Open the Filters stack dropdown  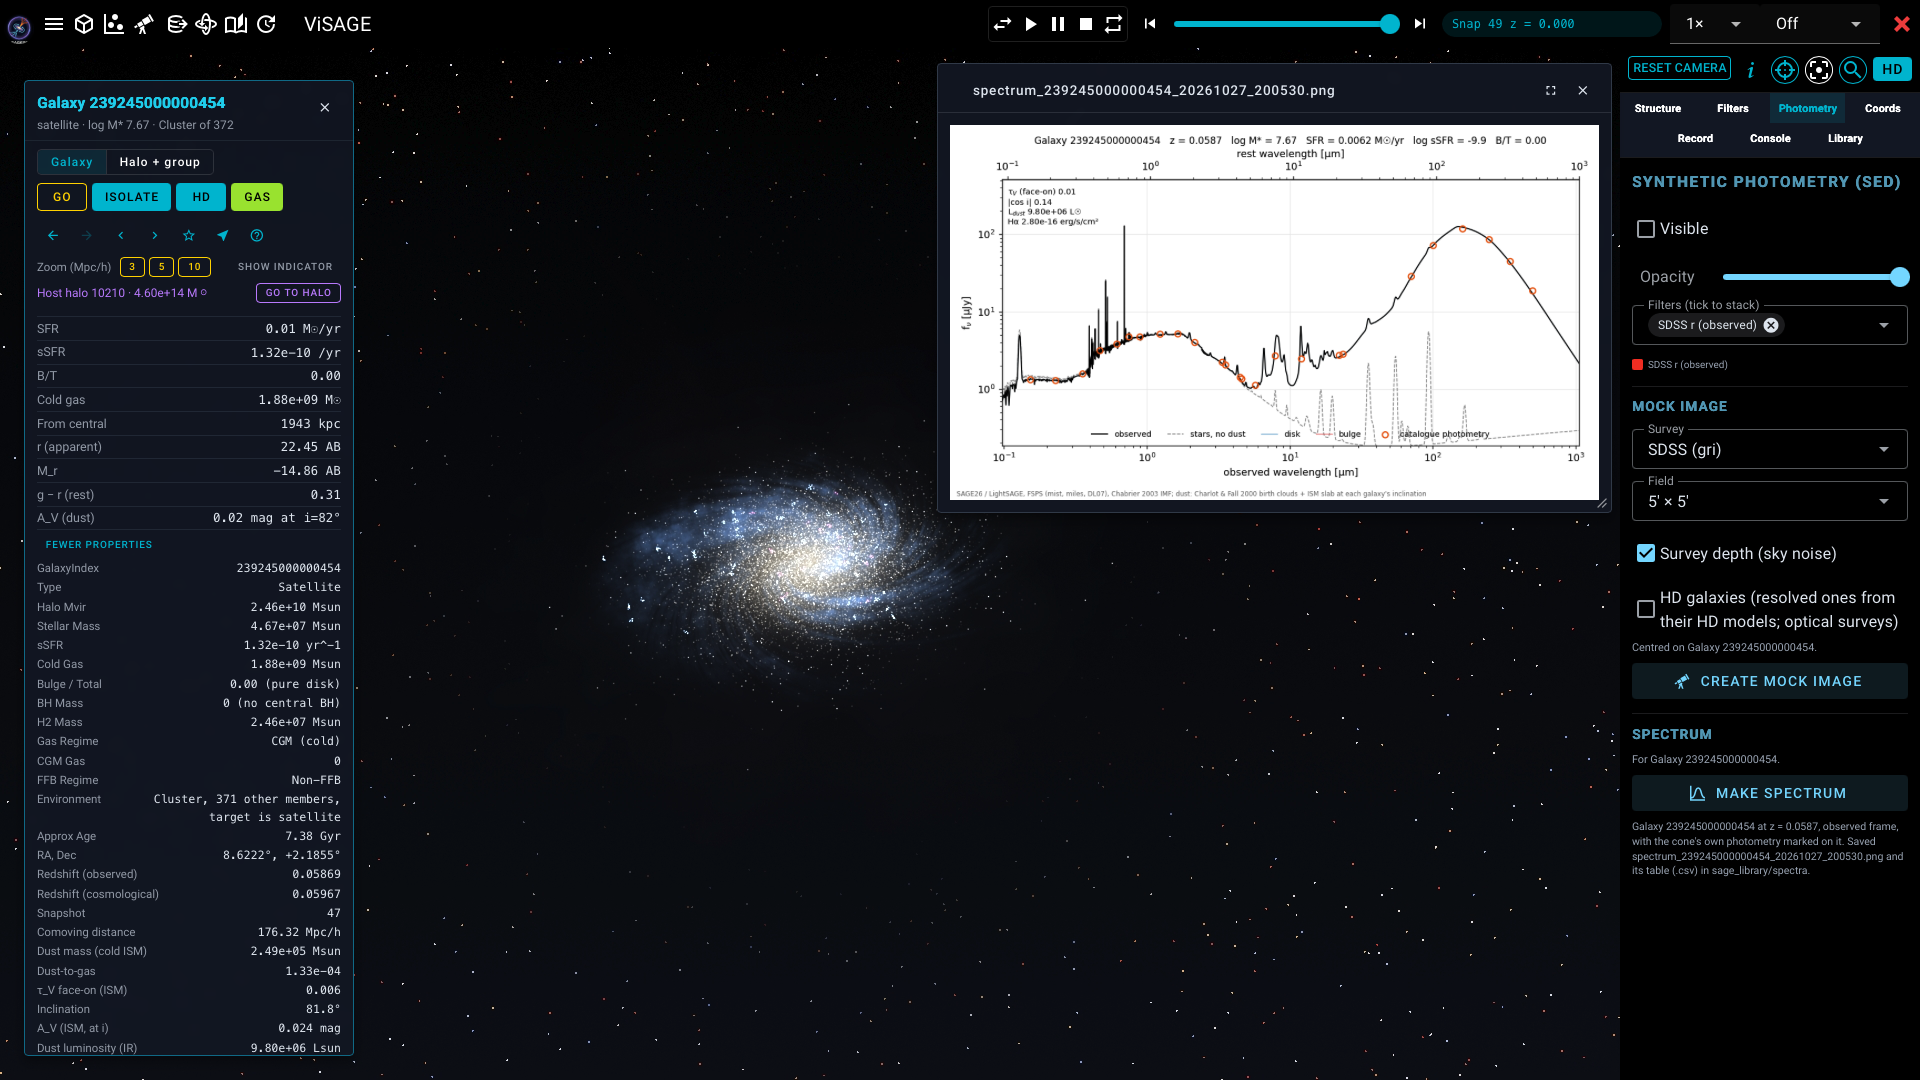[1884, 326]
